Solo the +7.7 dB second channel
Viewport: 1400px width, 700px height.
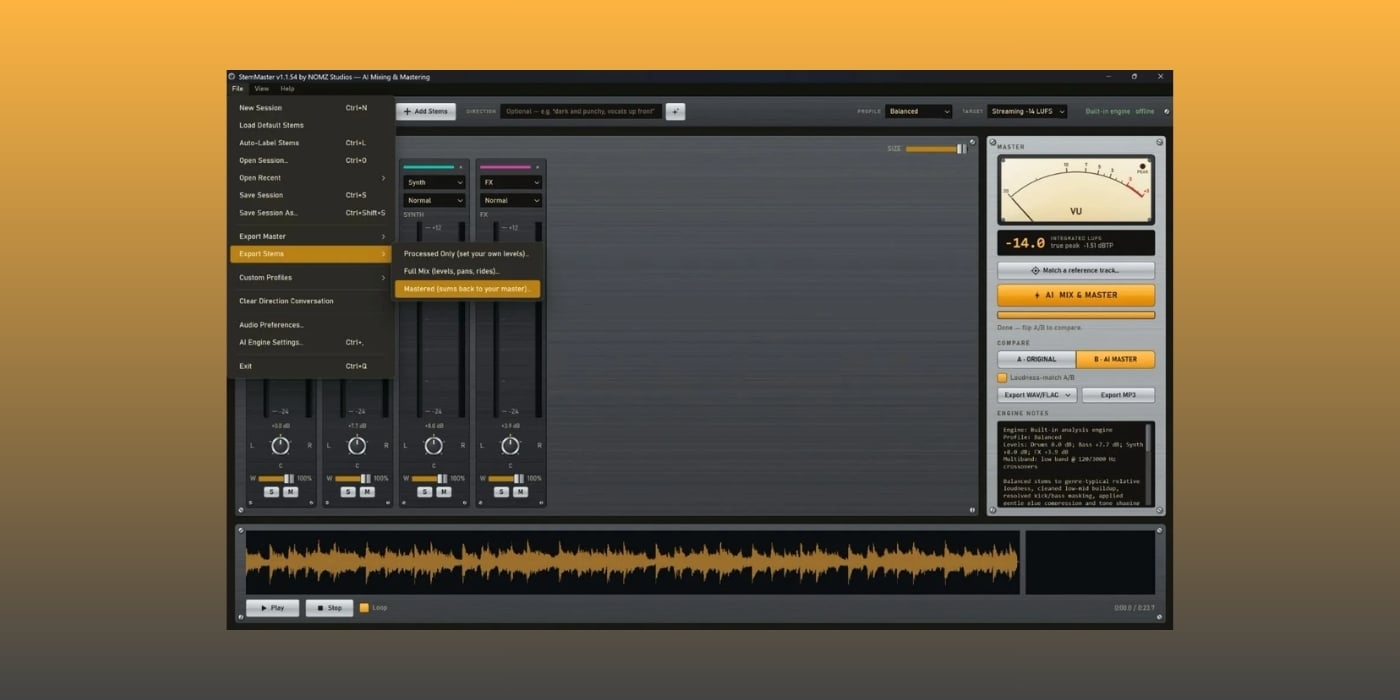tap(348, 491)
